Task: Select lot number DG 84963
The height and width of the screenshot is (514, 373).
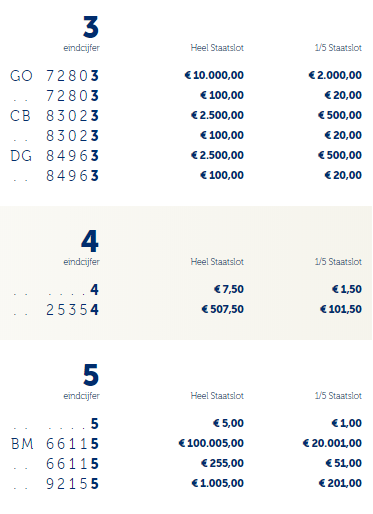Action: coord(55,156)
